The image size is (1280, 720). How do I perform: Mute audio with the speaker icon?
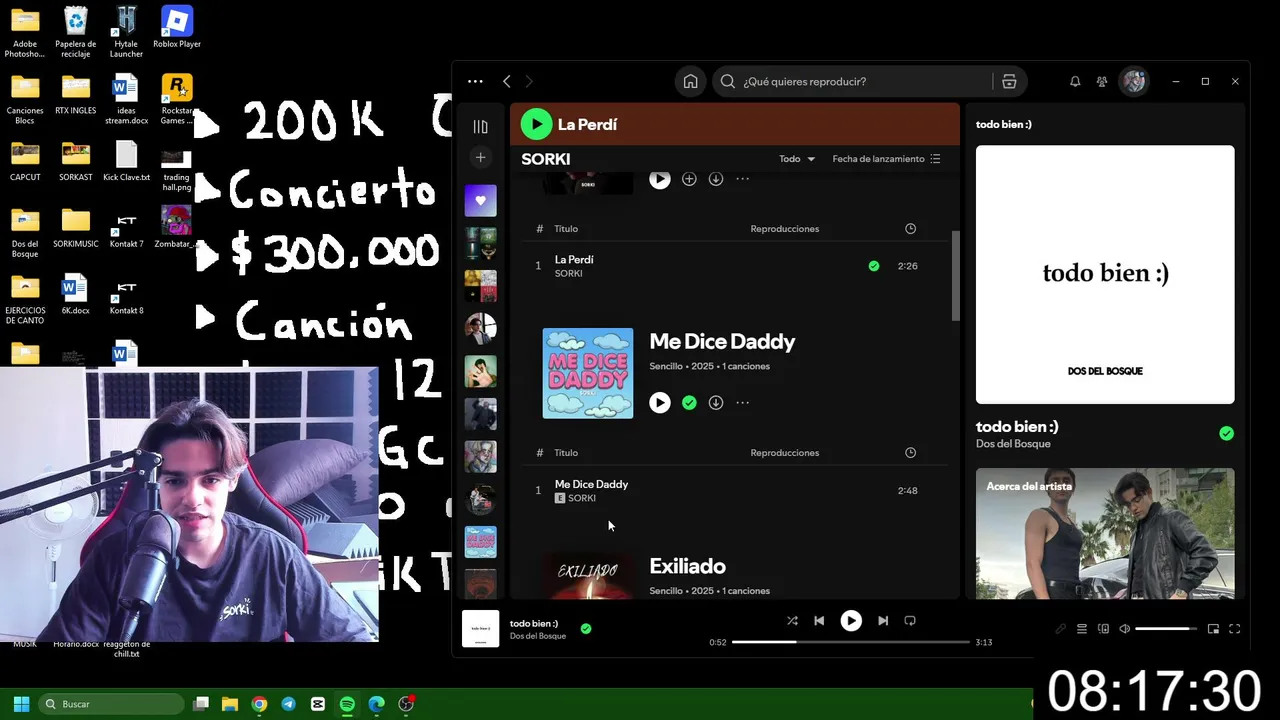coord(1125,629)
